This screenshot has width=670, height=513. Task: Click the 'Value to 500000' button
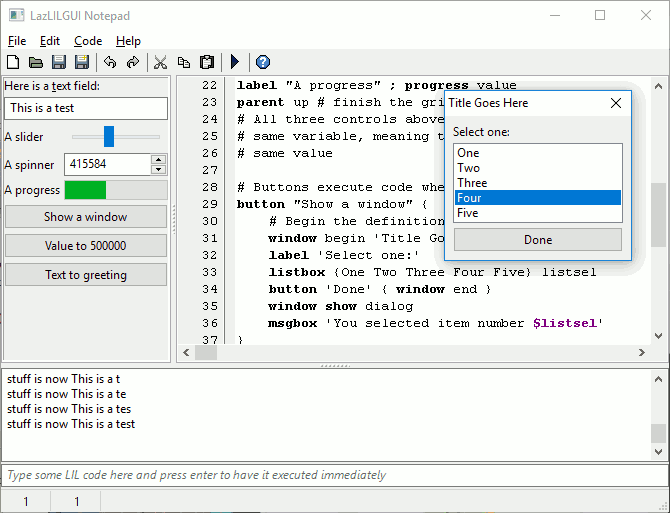[x=86, y=246]
